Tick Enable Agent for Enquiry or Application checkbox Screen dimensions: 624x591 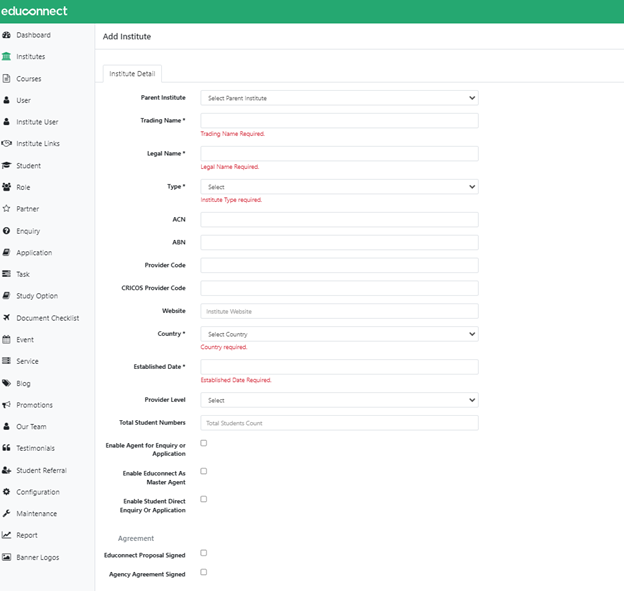tap(204, 443)
